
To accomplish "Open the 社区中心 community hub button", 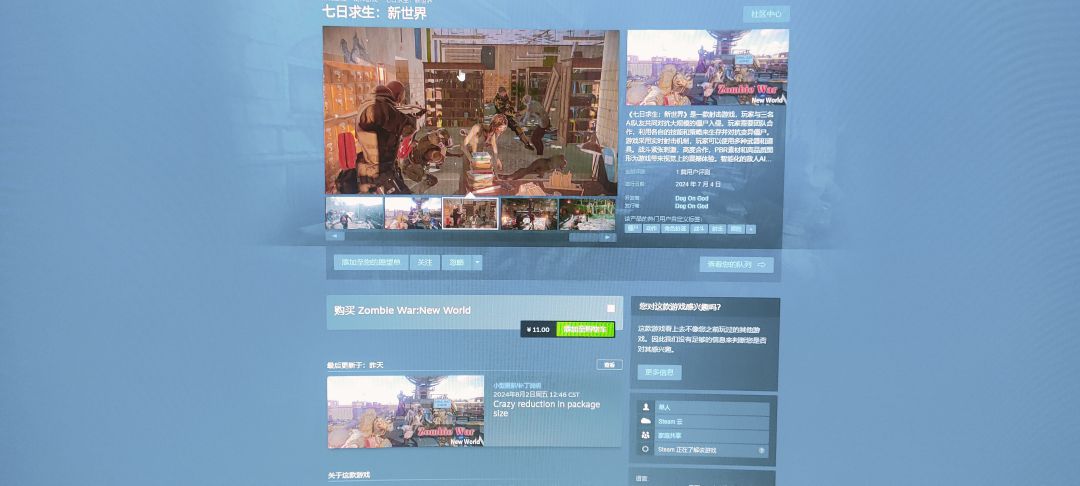I will 766,14.
